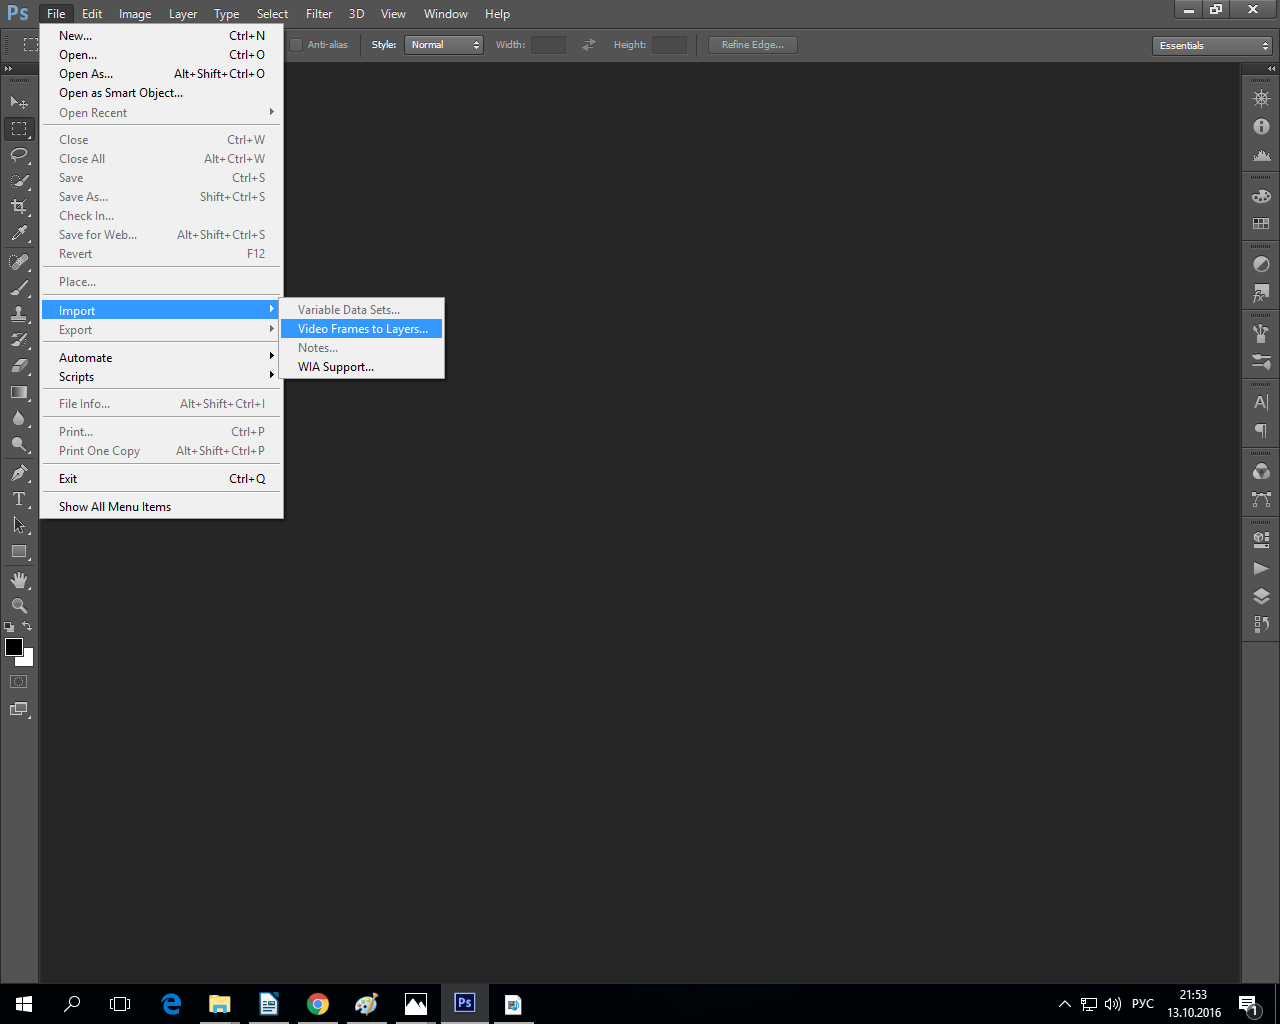Select the Zoom tool

tap(19, 606)
